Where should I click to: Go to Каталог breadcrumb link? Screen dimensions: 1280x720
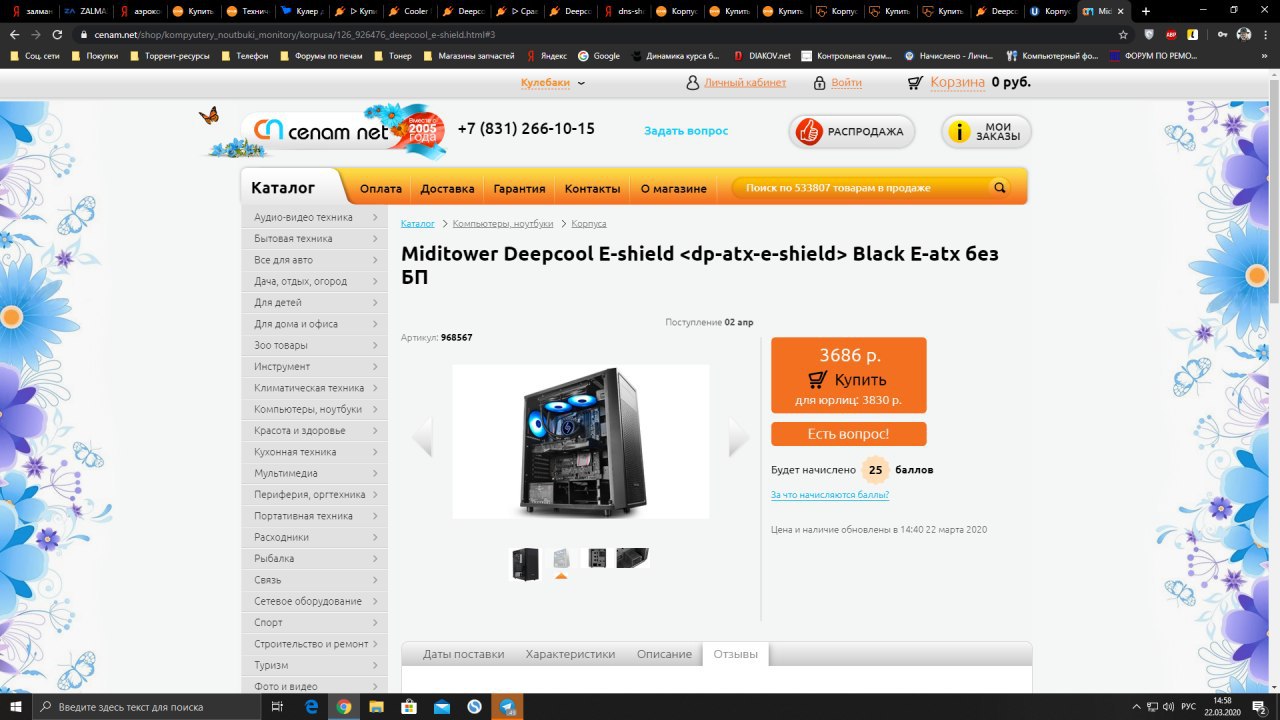point(418,224)
